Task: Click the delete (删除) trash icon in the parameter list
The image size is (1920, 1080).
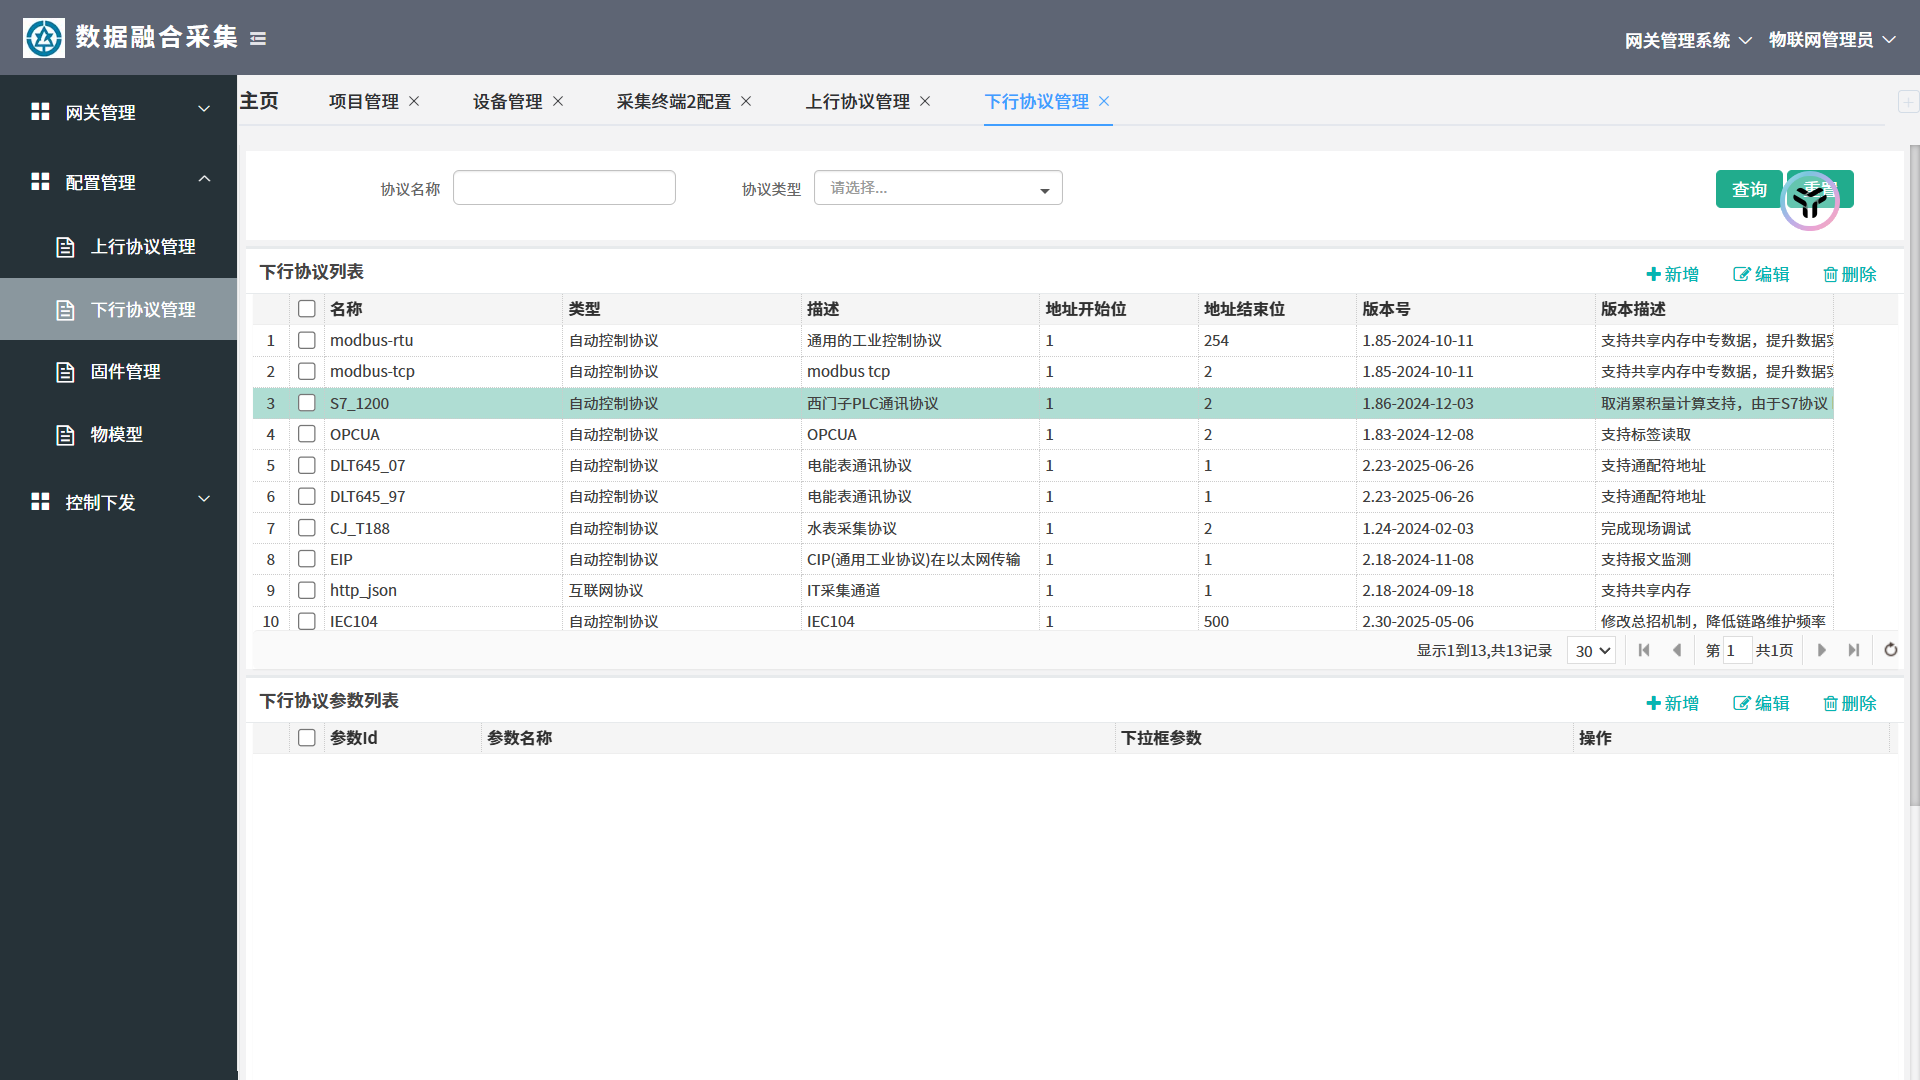Action: [x=1830, y=704]
